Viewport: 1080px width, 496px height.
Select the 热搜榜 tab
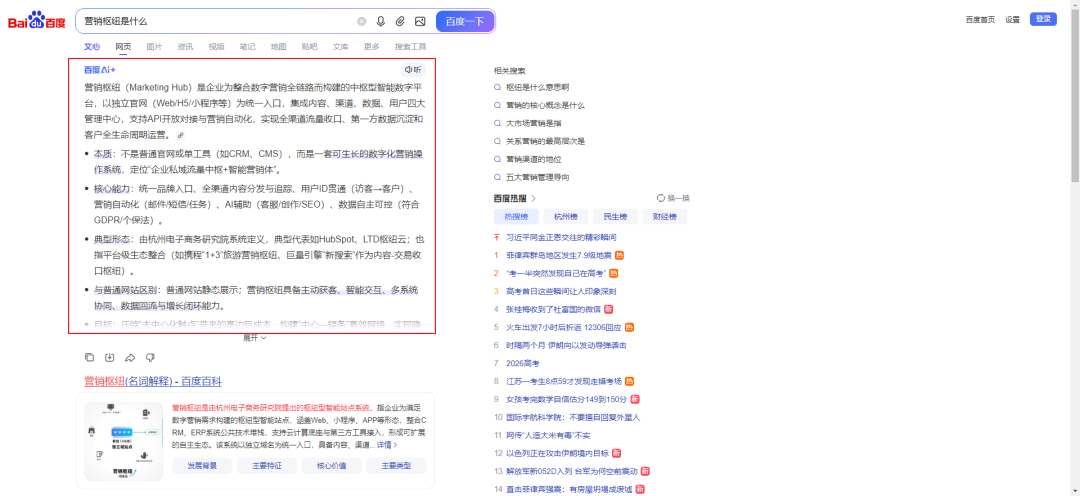[x=516, y=216]
